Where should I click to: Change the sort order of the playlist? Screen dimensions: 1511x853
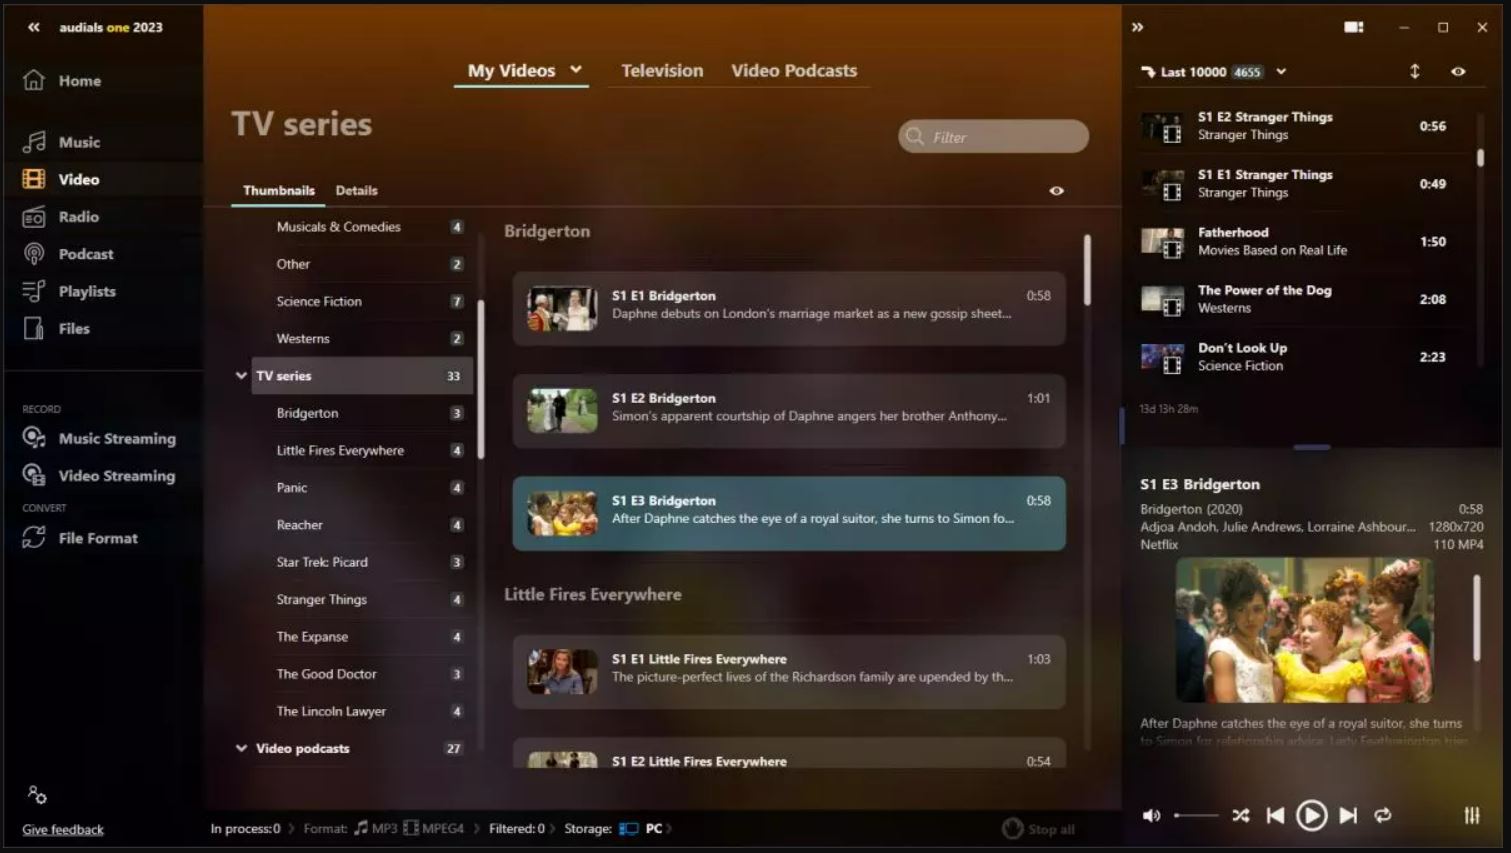tap(1415, 72)
